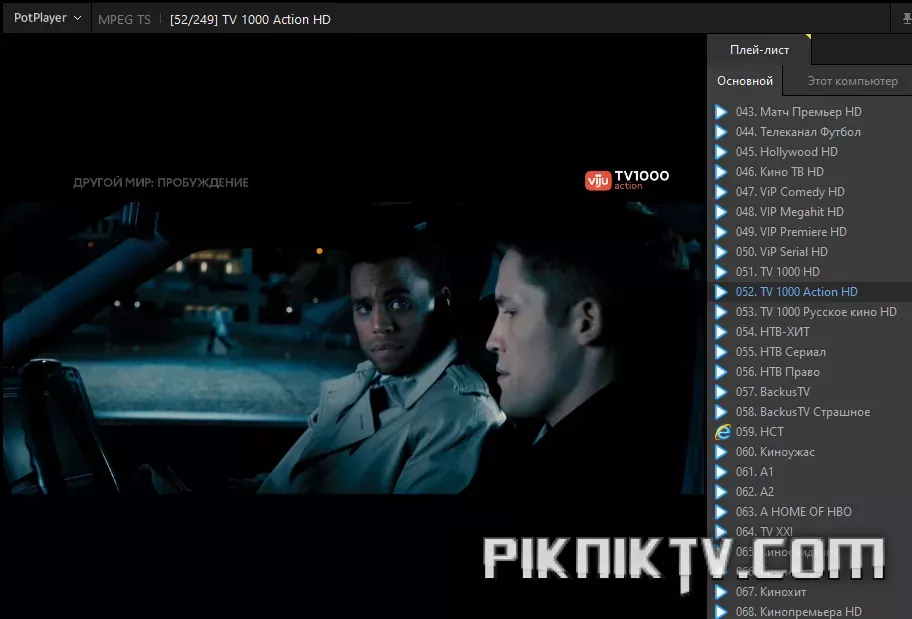Image resolution: width=912 pixels, height=619 pixels.
Task: Click the play icon beside 061. A1
Action: [x=721, y=472]
